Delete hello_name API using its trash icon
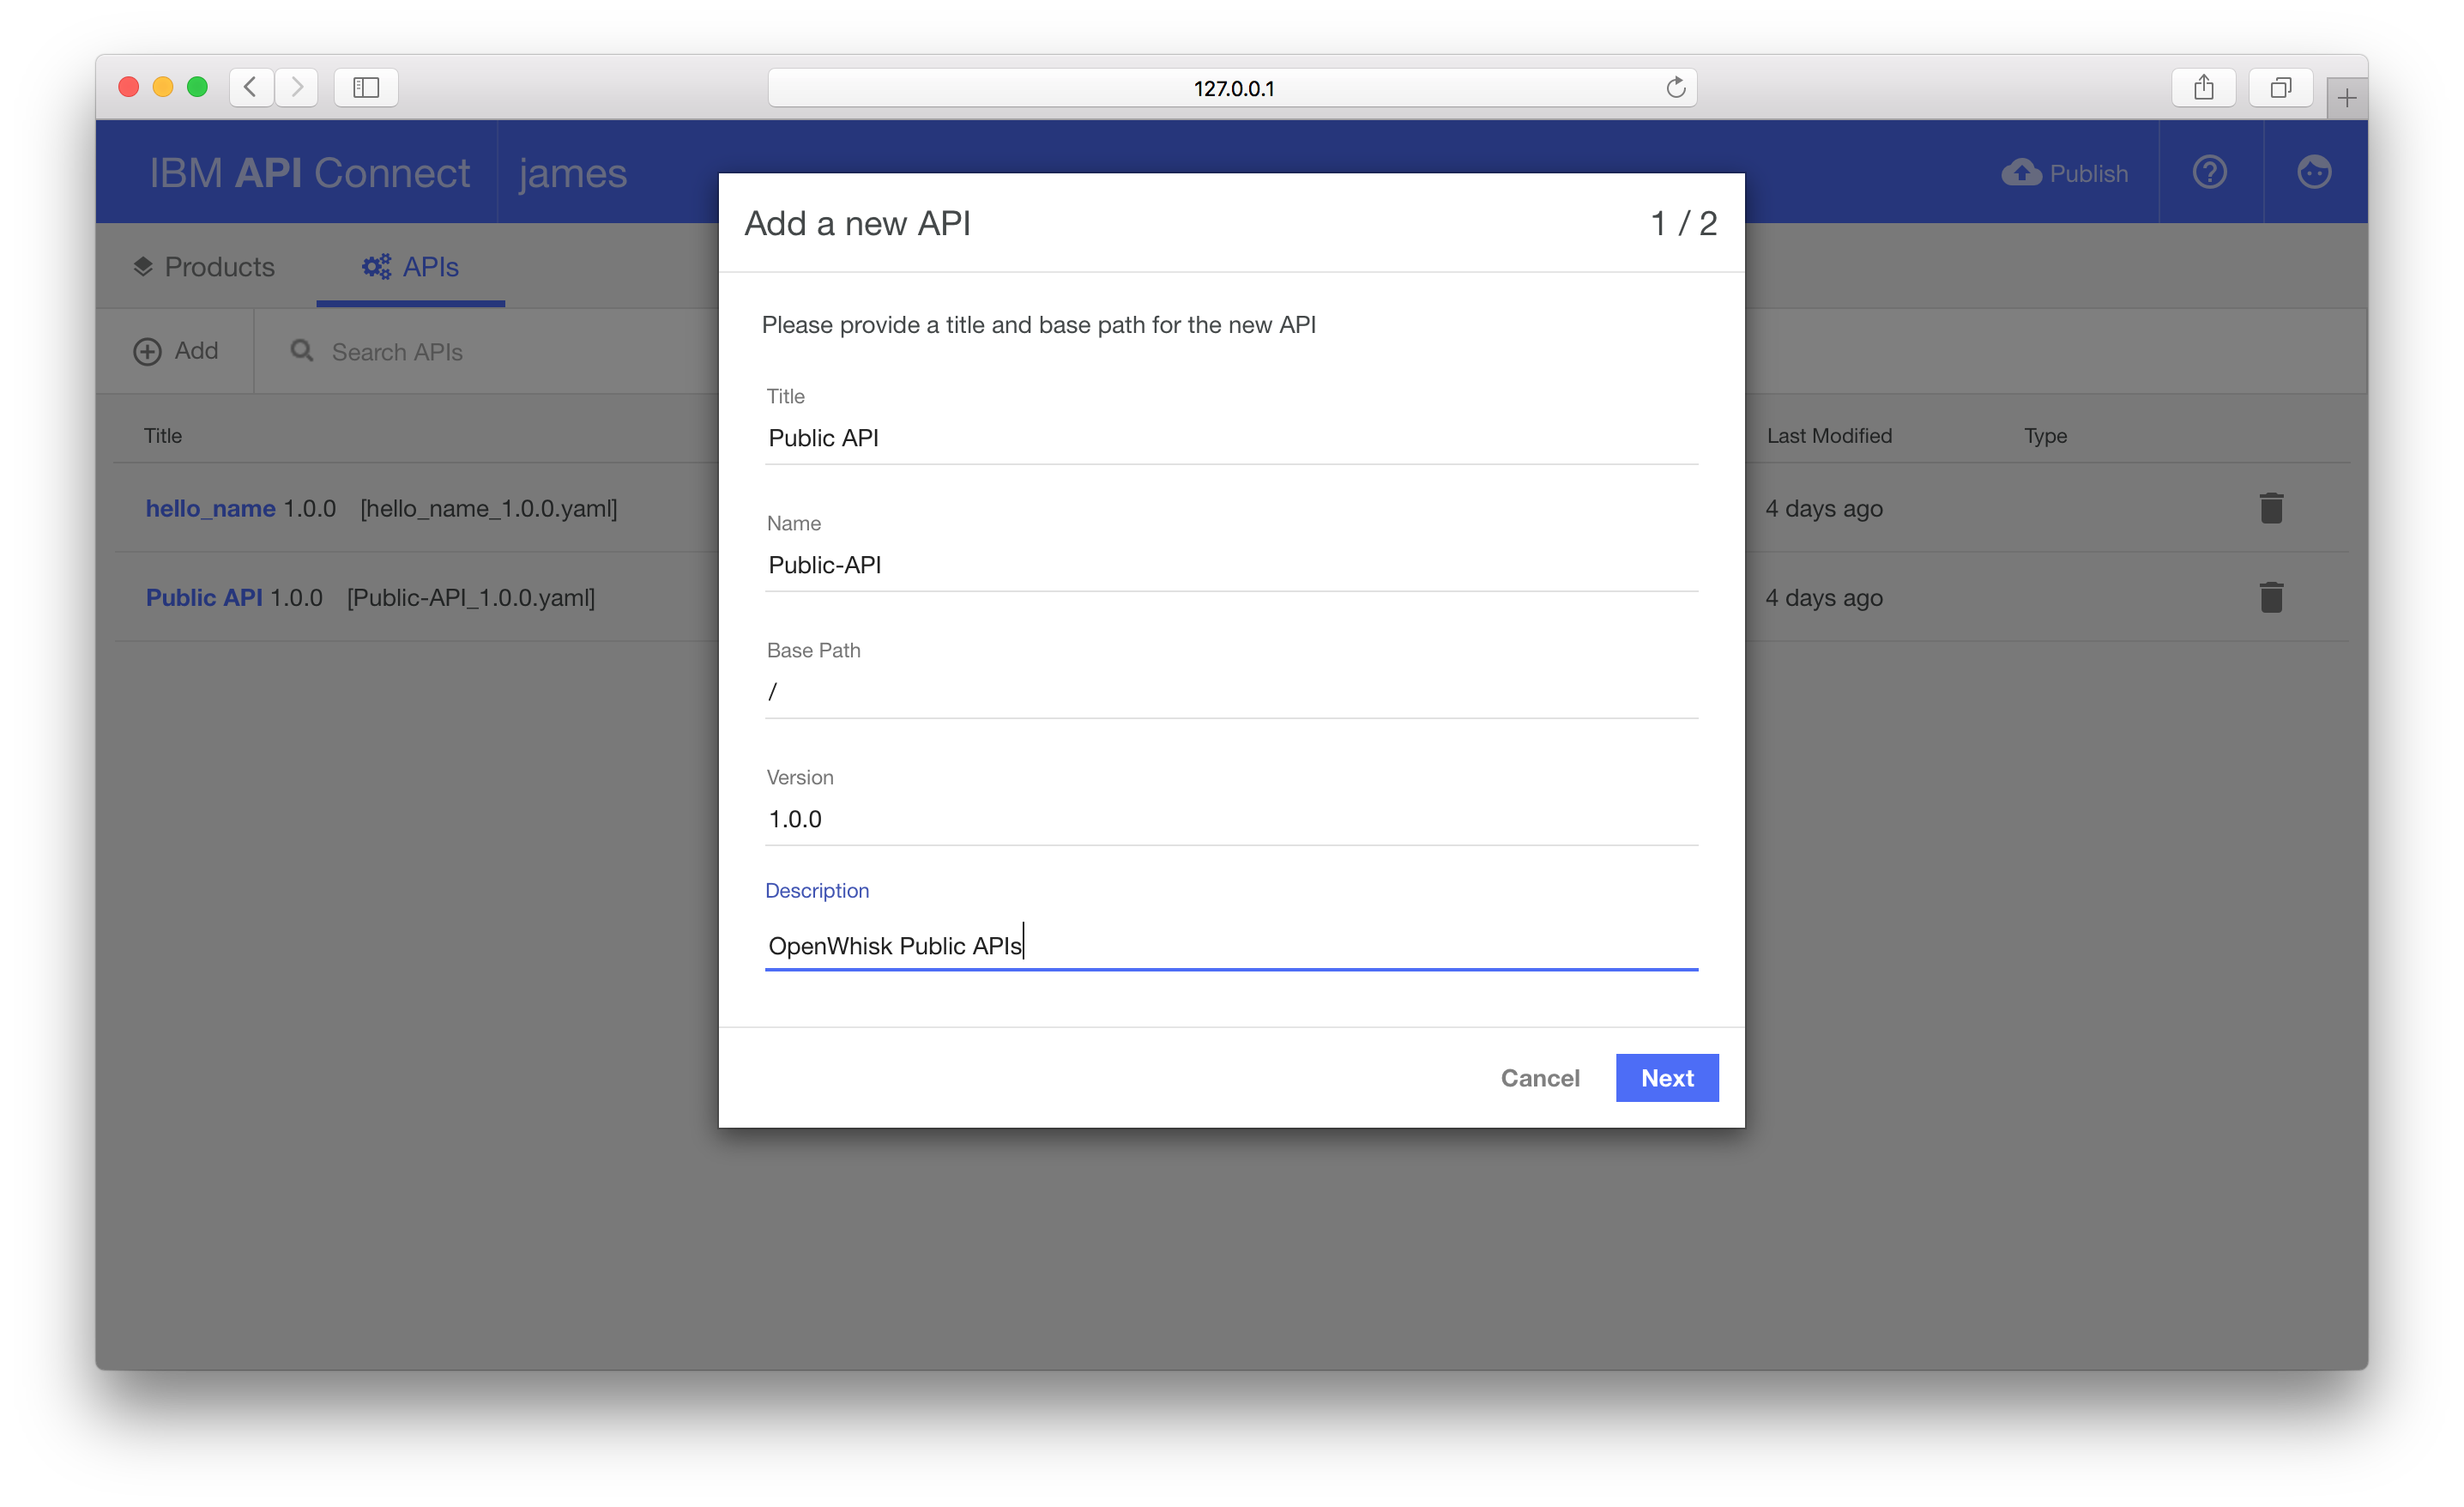 click(x=2271, y=507)
